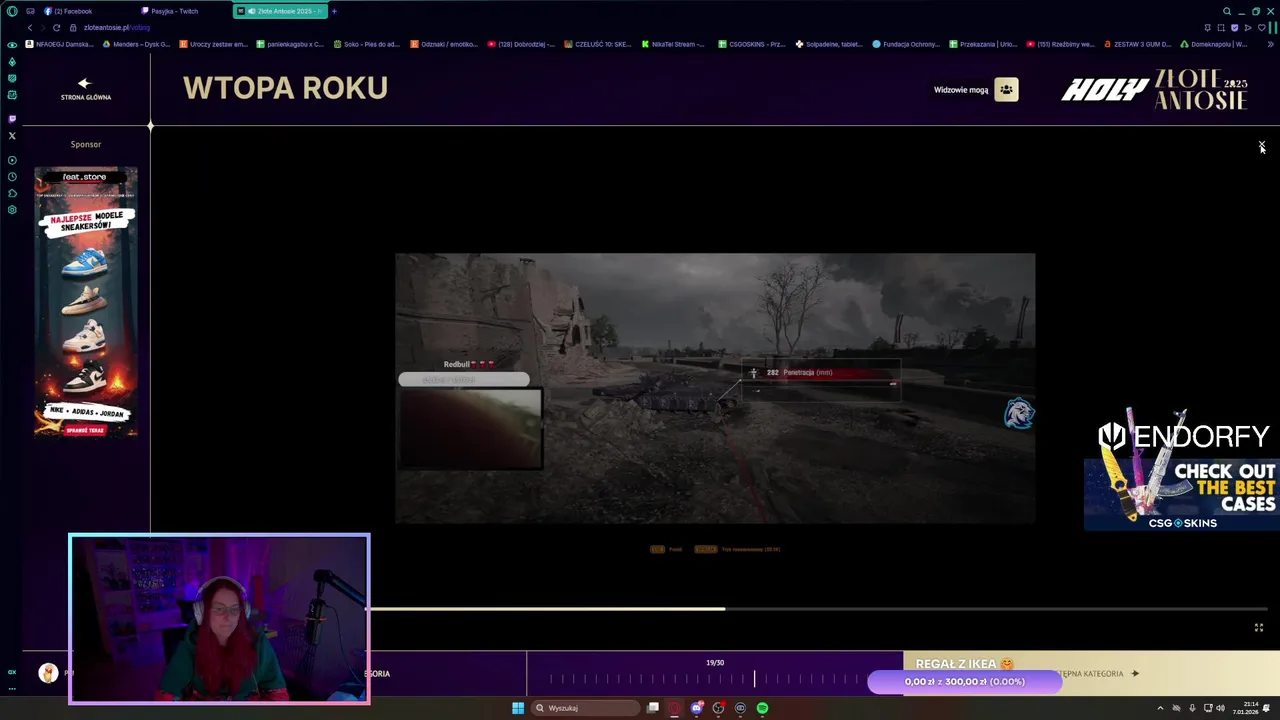Screen dimensions: 1280x720
Task: View site security lock info
Action: (x=73, y=28)
